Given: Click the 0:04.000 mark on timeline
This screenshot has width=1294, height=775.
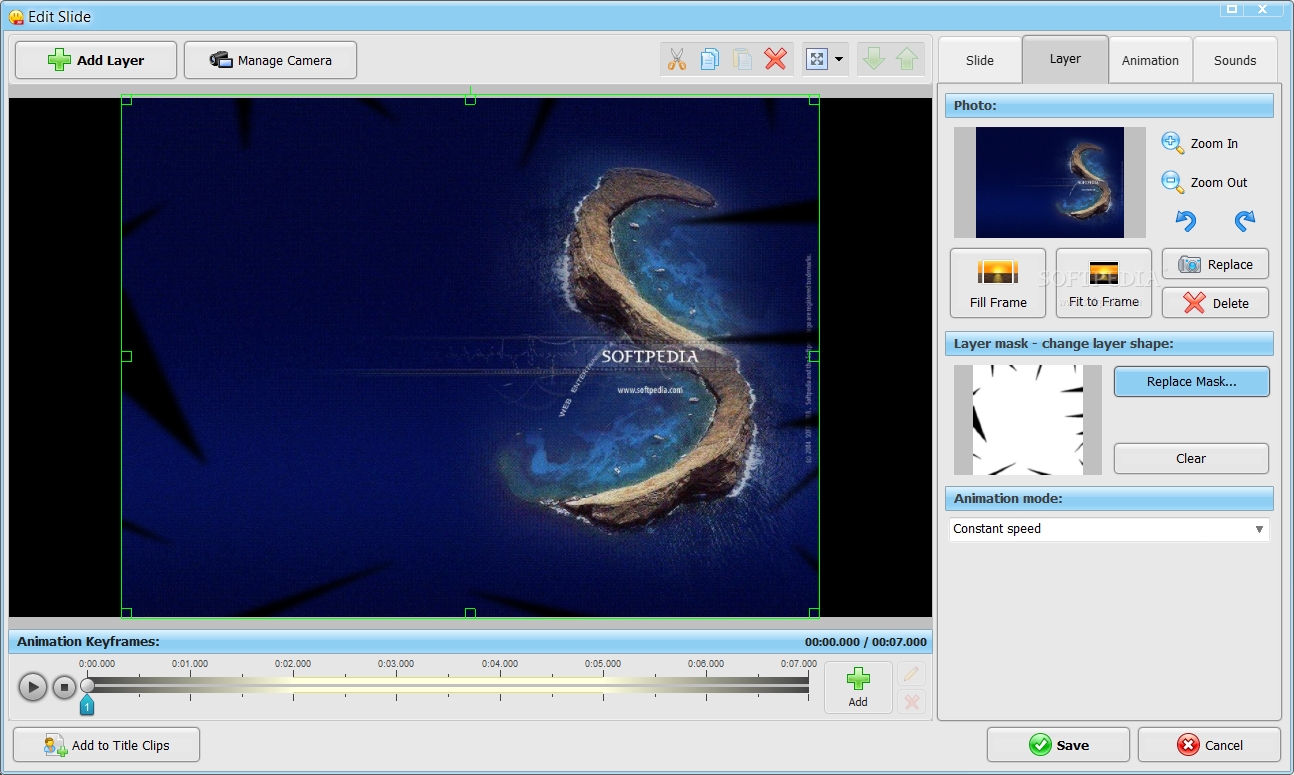Looking at the screenshot, I should 500,664.
